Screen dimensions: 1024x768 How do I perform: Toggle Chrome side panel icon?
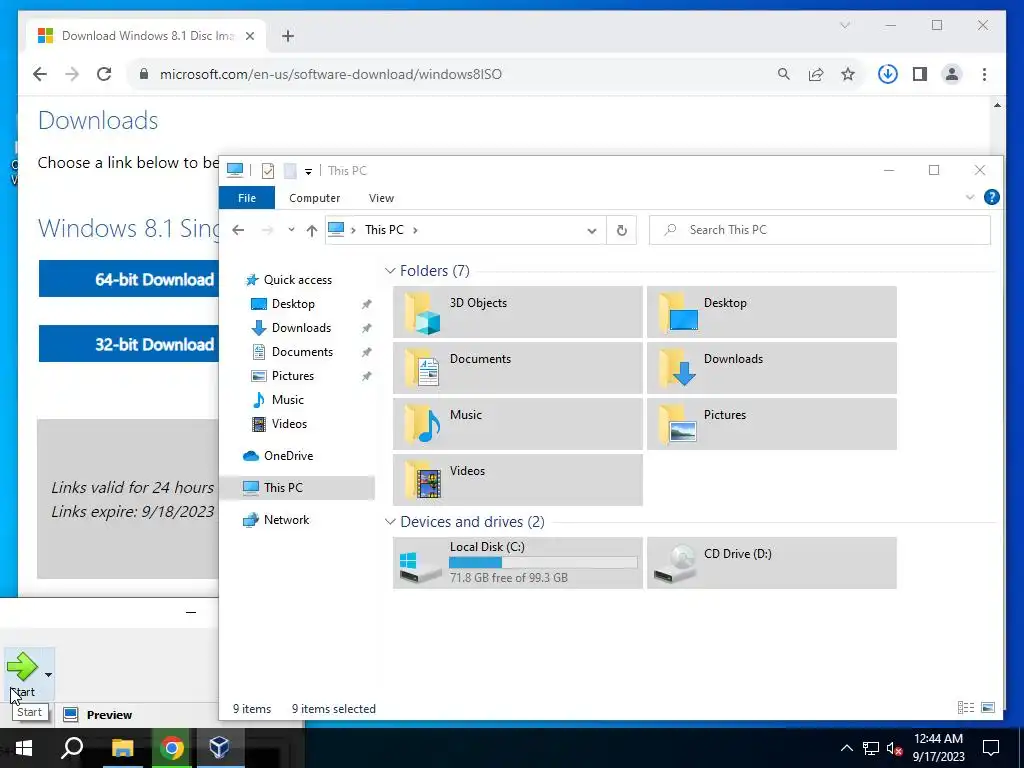(x=920, y=74)
